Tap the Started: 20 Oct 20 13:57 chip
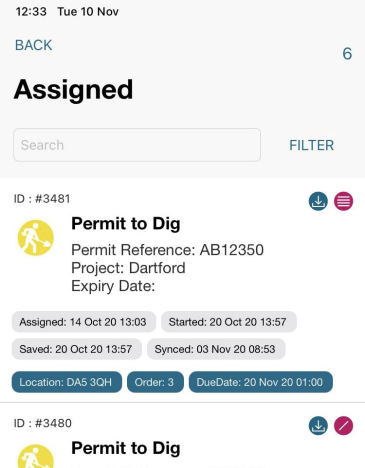The width and height of the screenshot is (365, 468). 229,322
